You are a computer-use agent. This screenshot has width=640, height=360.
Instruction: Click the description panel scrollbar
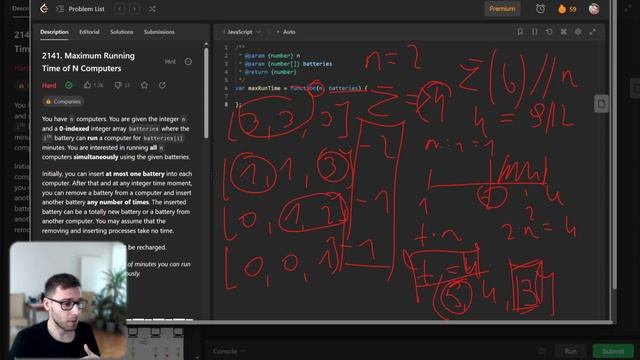tap(206, 93)
